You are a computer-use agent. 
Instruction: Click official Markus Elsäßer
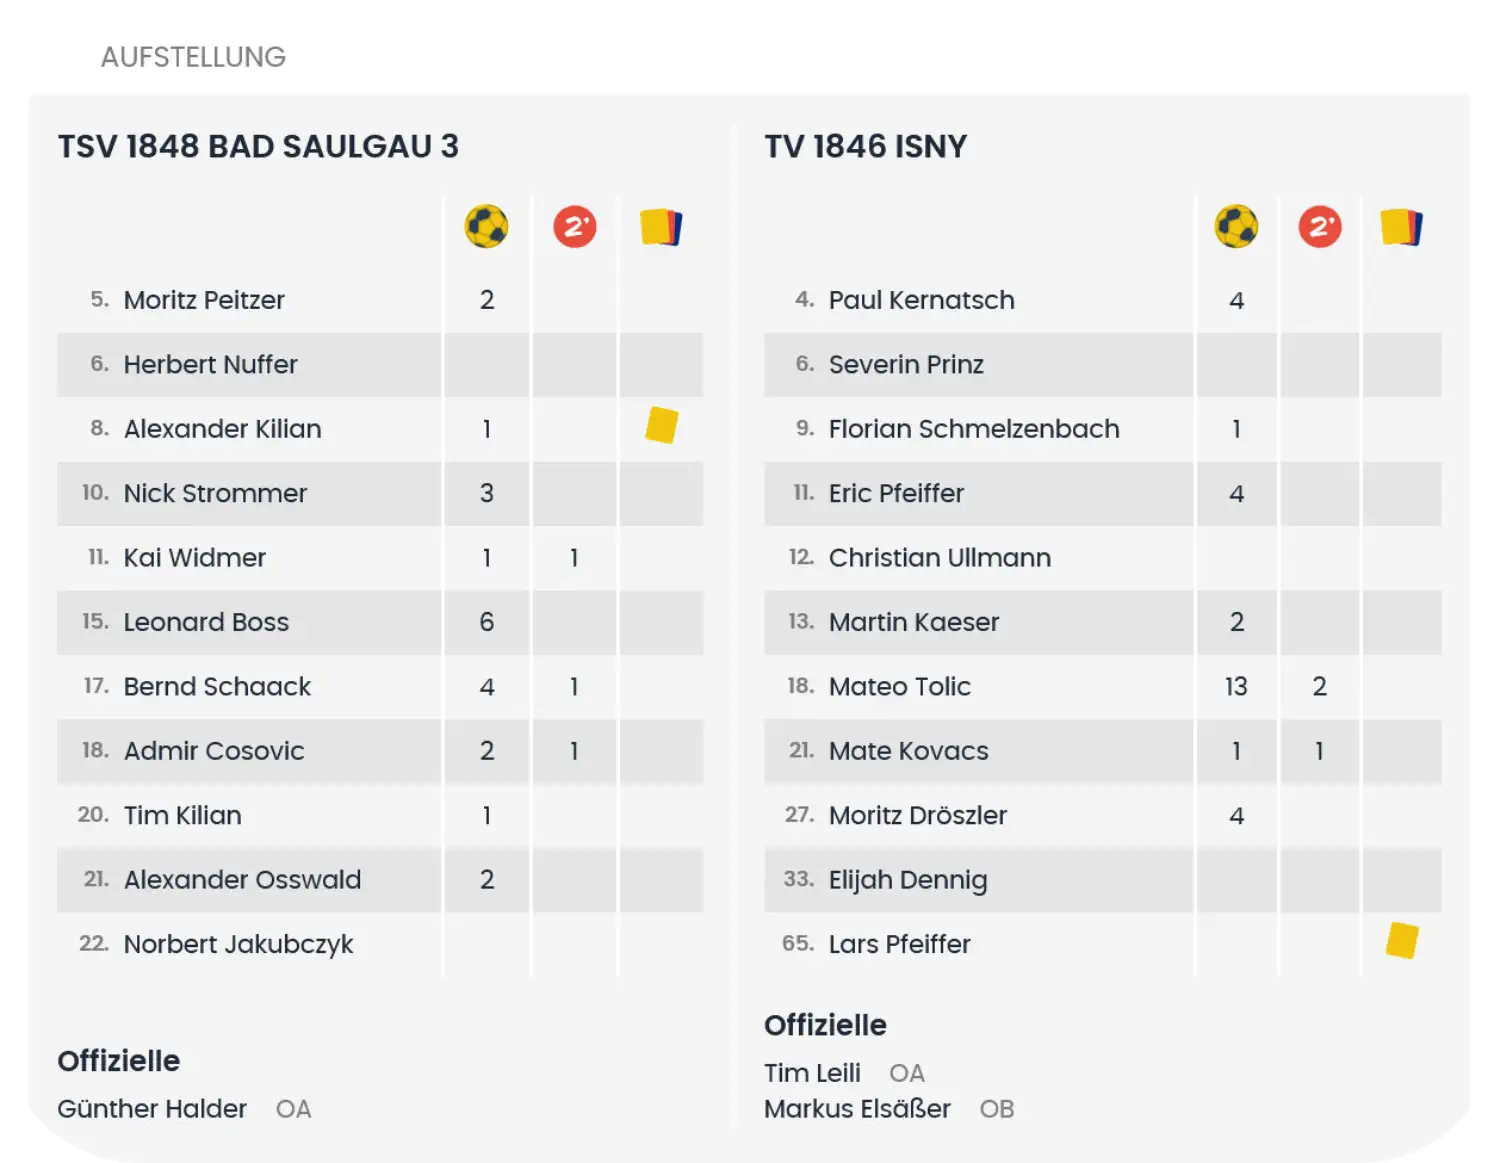pos(857,1109)
